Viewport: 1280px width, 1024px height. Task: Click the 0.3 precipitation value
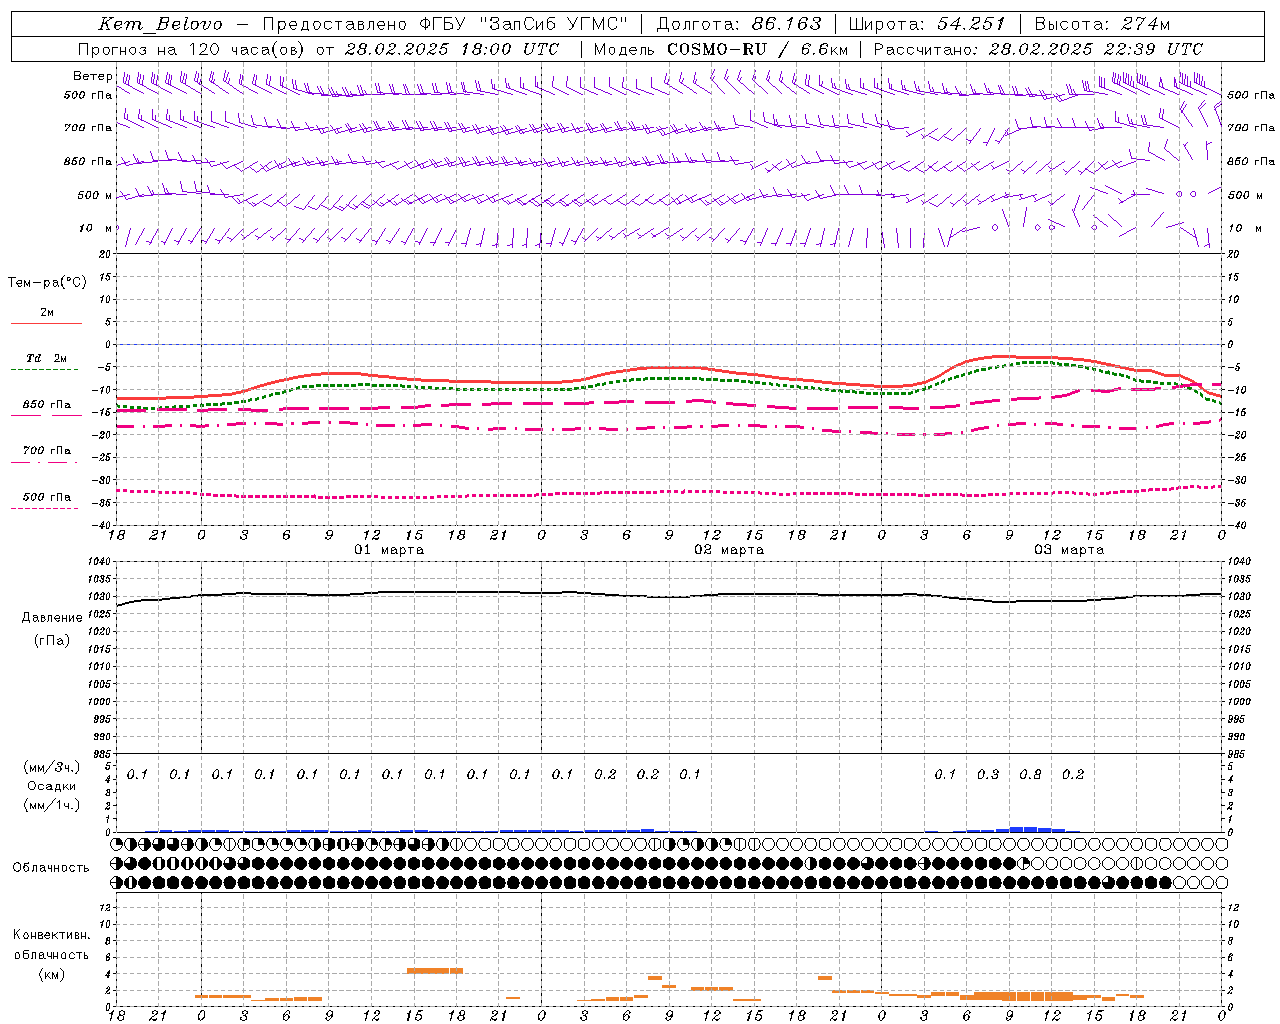coord(988,775)
